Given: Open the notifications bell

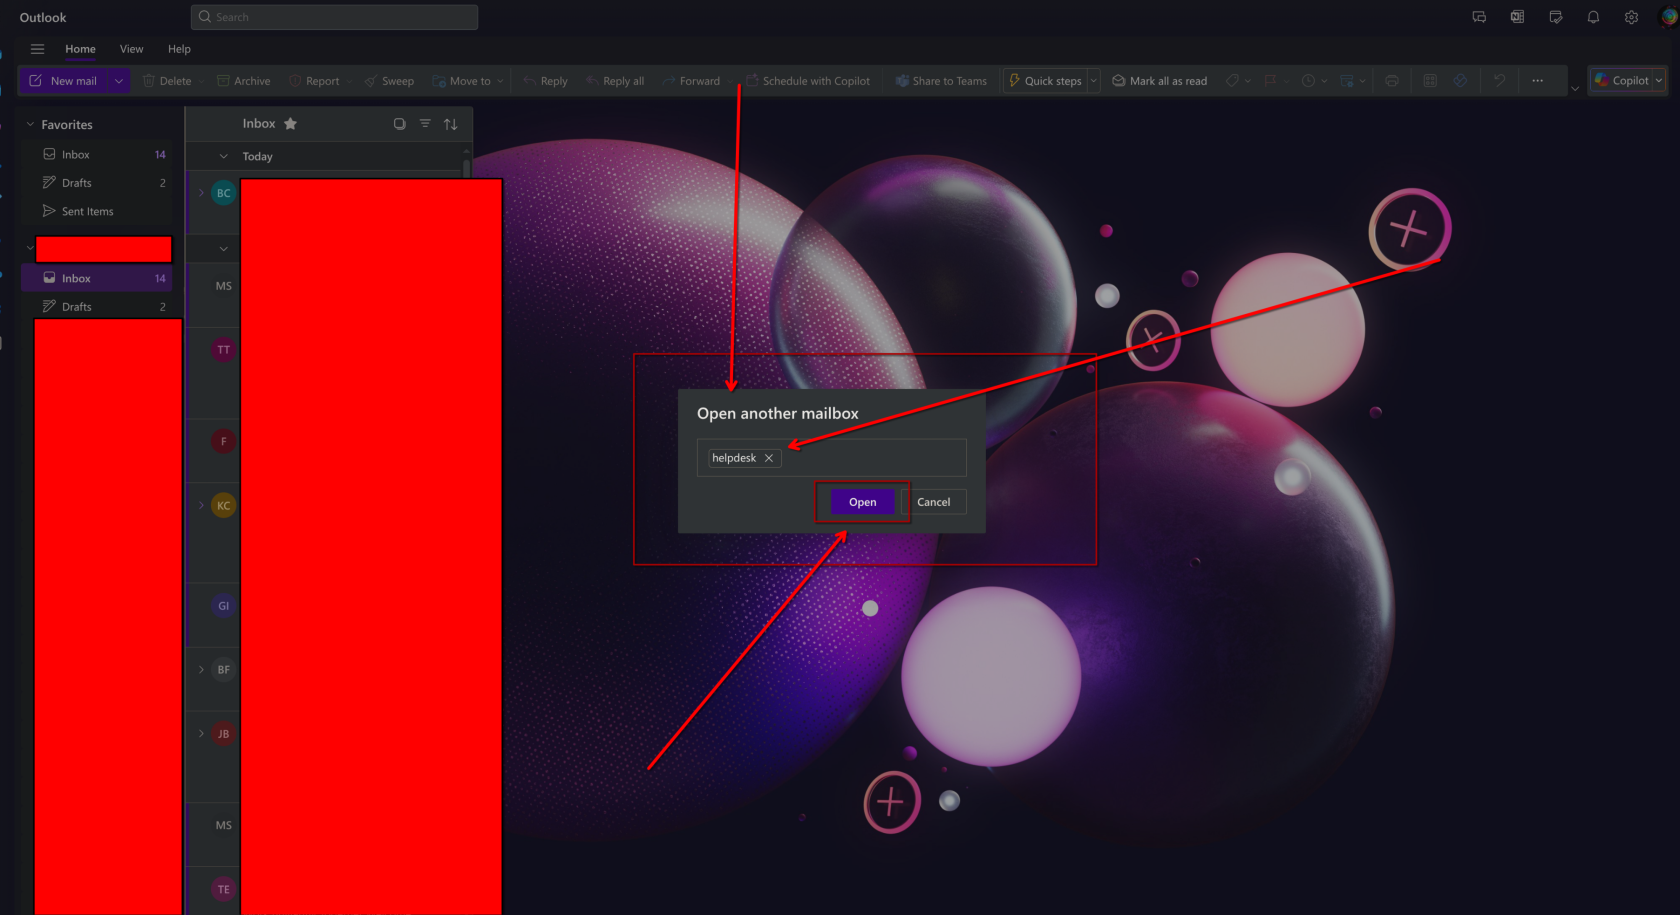Looking at the screenshot, I should pyautogui.click(x=1593, y=17).
